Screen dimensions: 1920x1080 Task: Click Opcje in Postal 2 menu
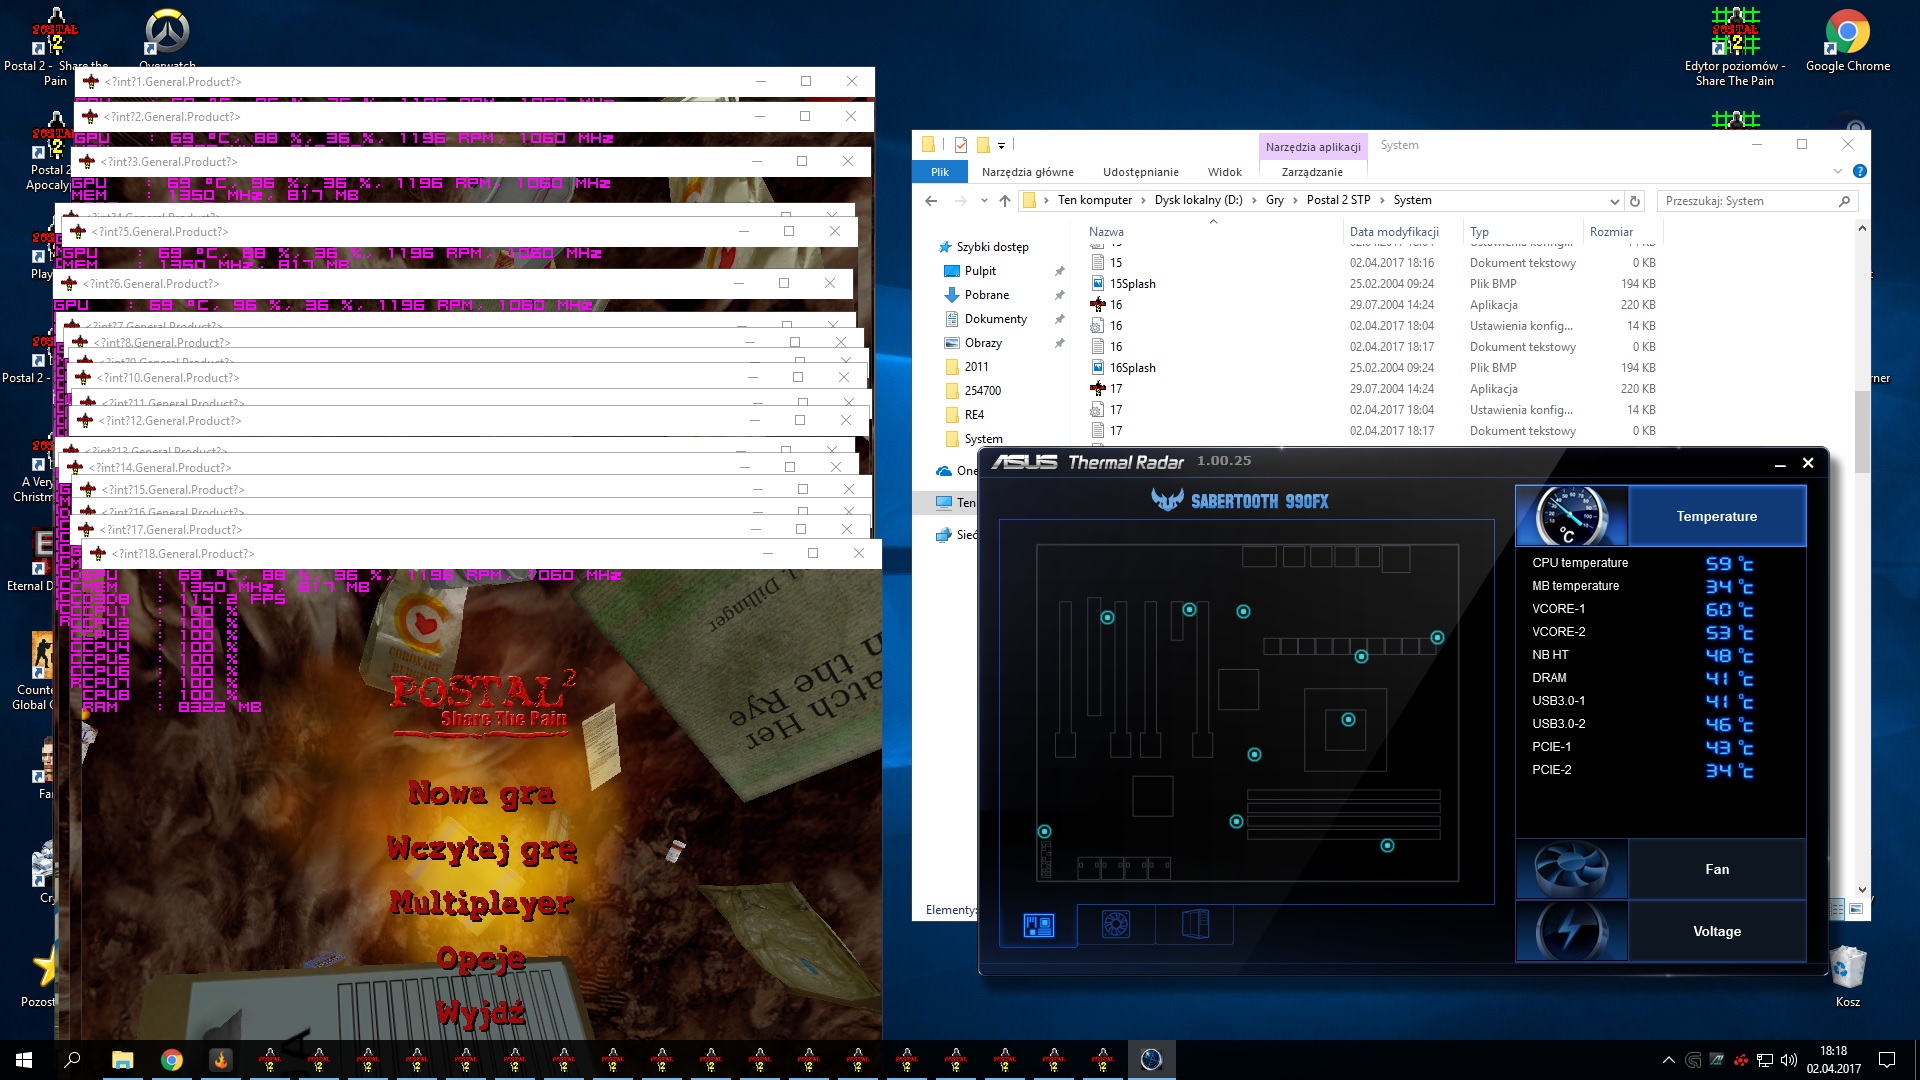coord(481,958)
